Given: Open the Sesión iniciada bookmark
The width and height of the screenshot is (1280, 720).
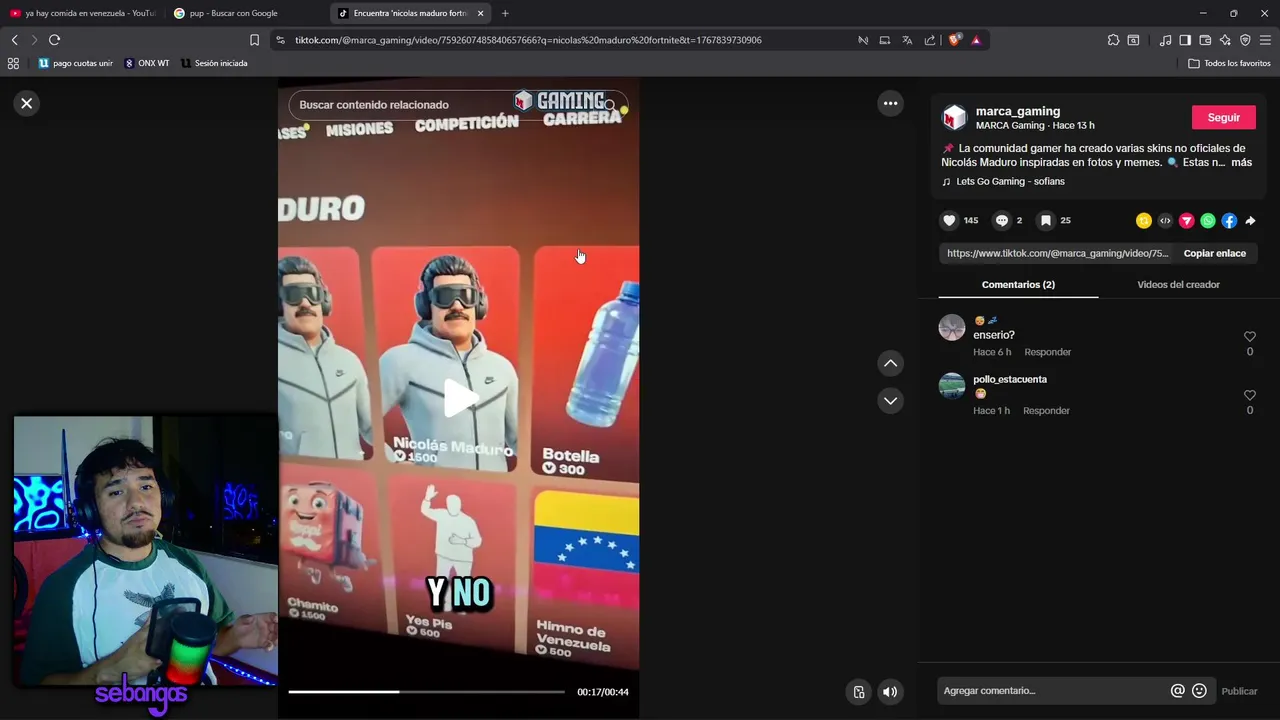Looking at the screenshot, I should [214, 63].
